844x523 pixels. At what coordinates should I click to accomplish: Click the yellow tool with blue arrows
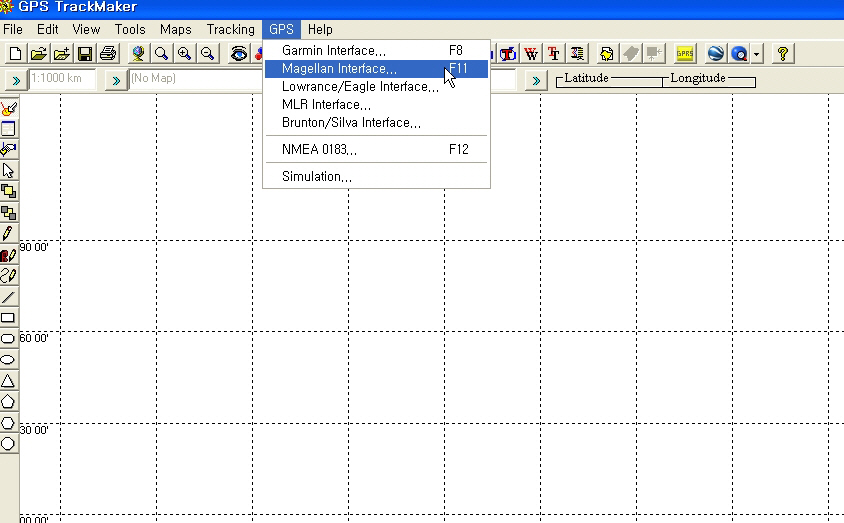click(9, 150)
